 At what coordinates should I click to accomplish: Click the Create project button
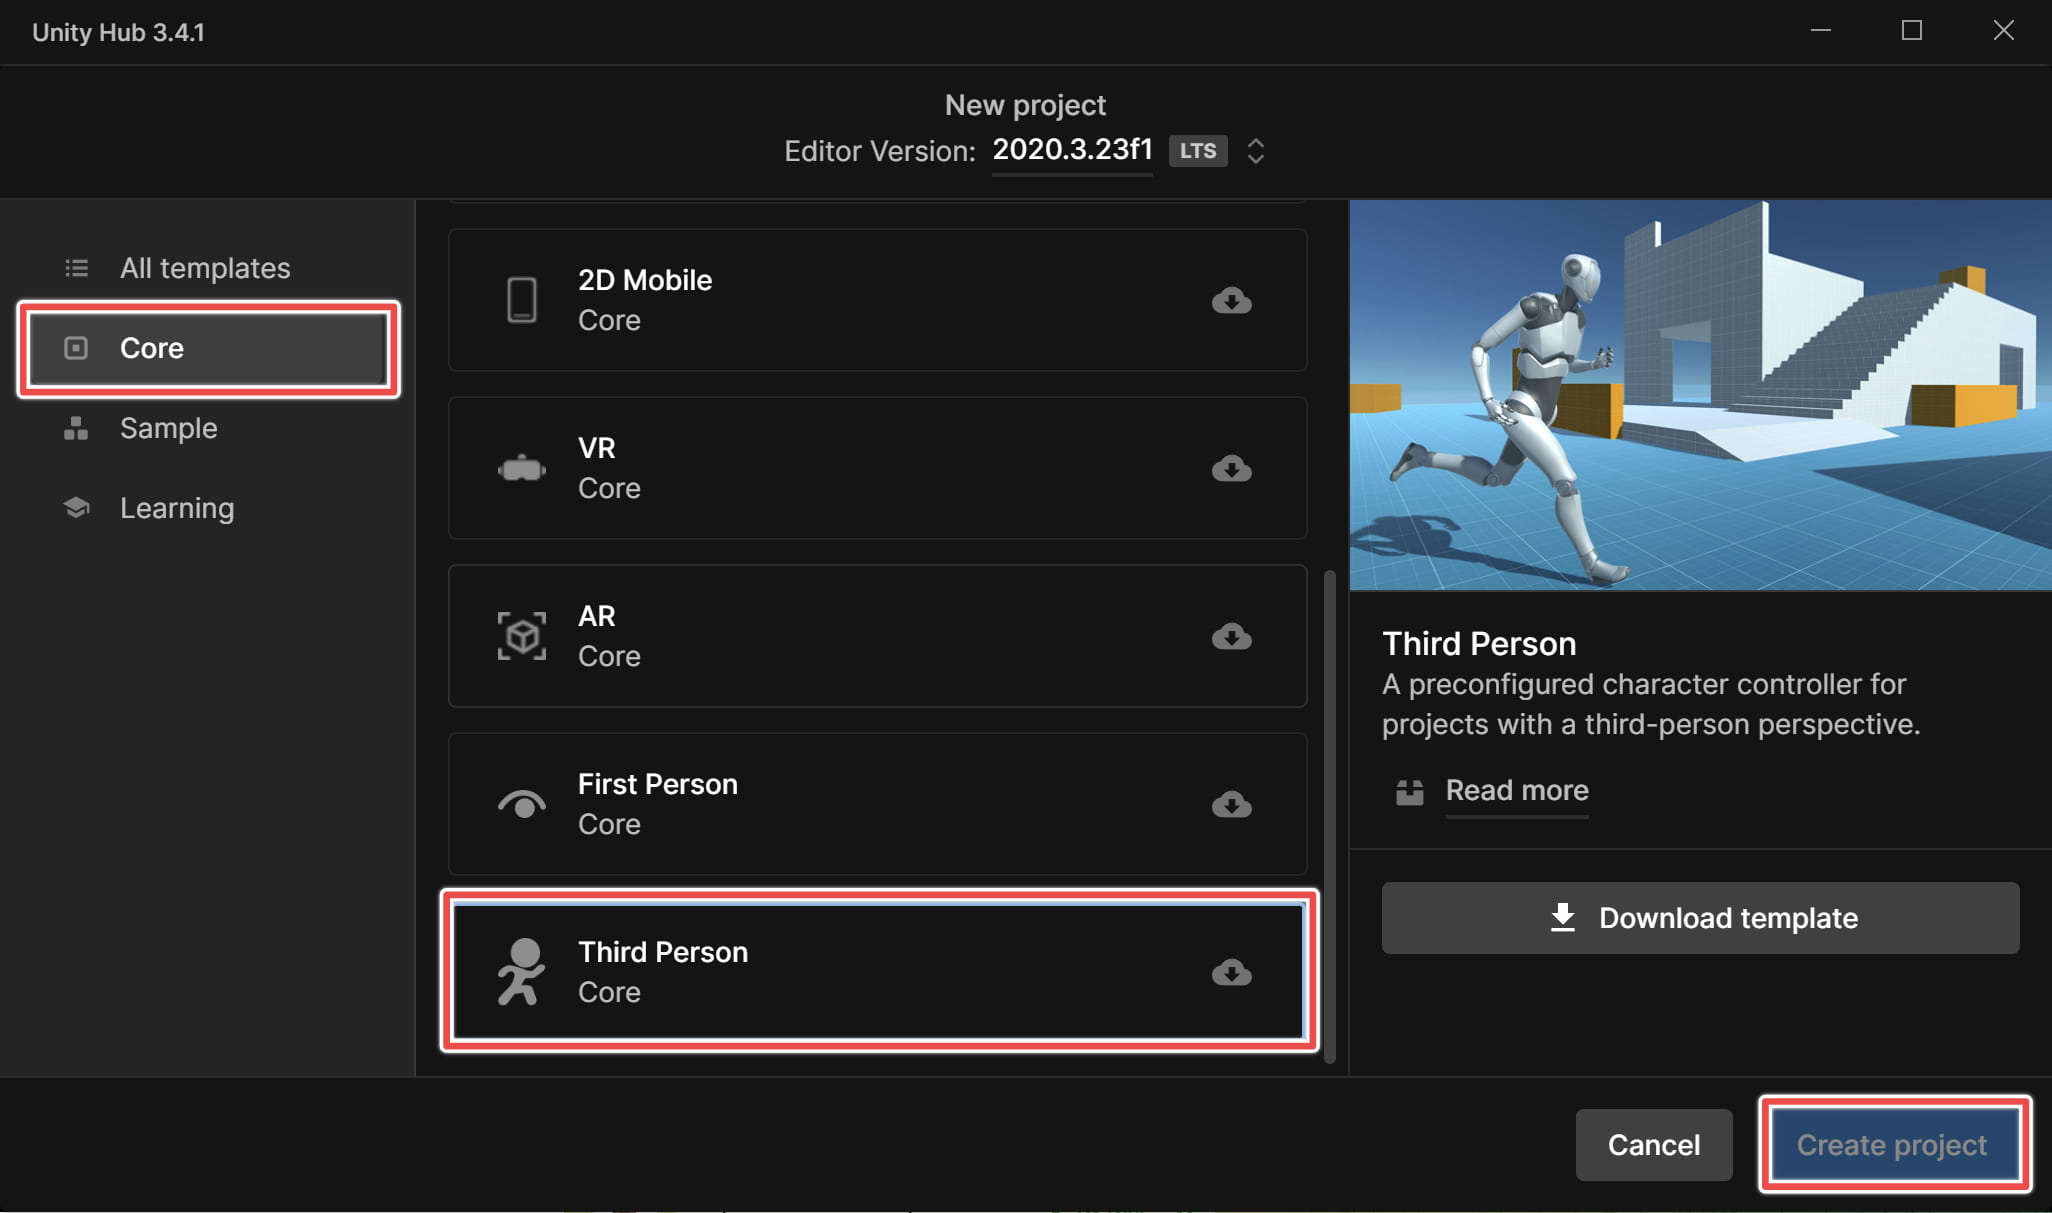coord(1893,1145)
